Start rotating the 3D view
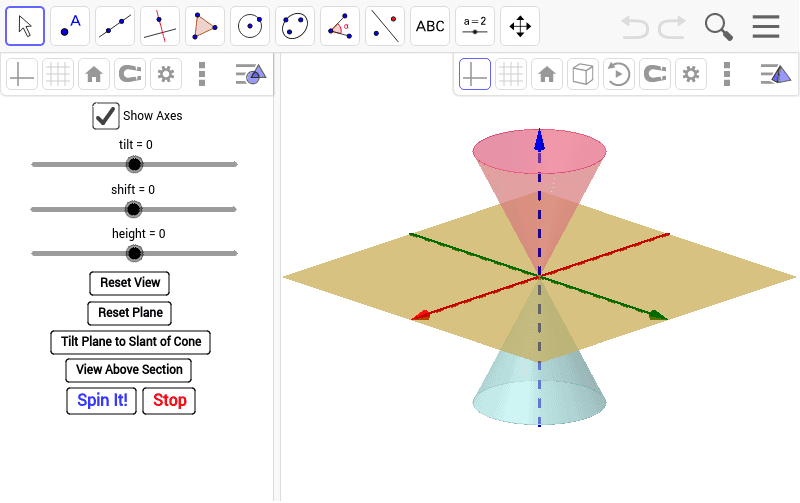This screenshot has width=800, height=503. point(619,74)
